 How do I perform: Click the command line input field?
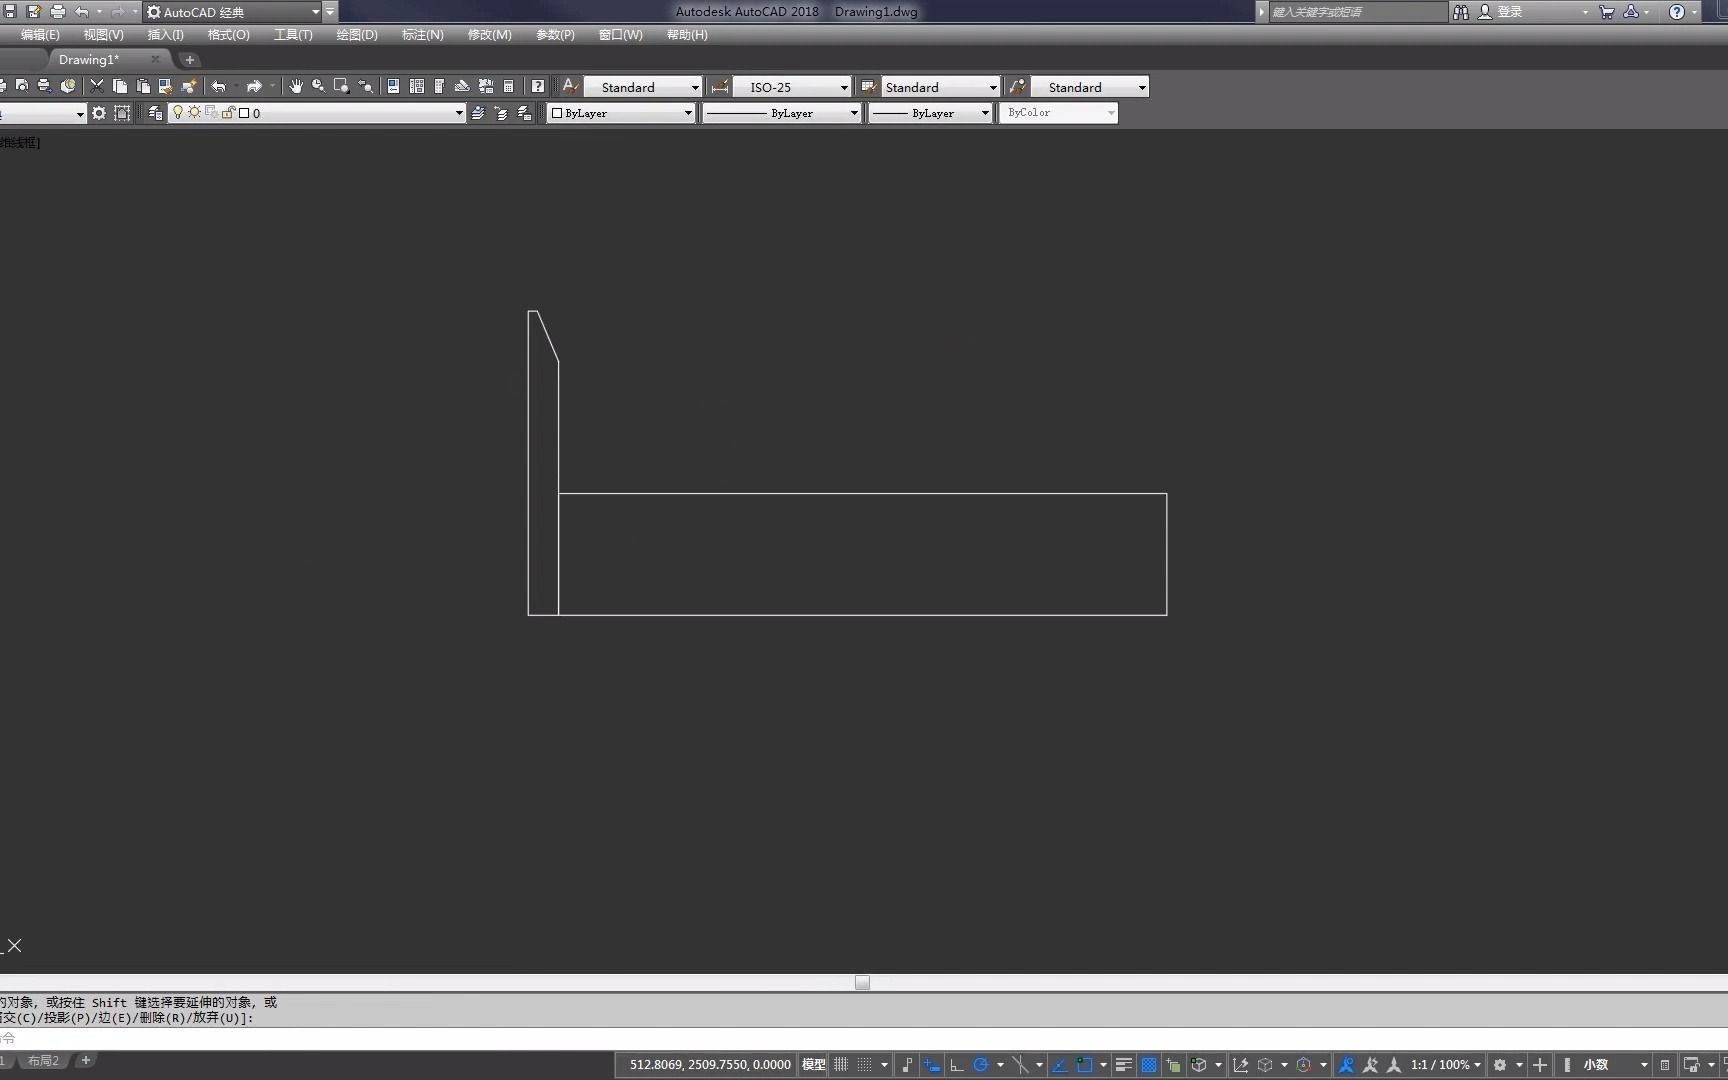pyautogui.click(x=864, y=1039)
